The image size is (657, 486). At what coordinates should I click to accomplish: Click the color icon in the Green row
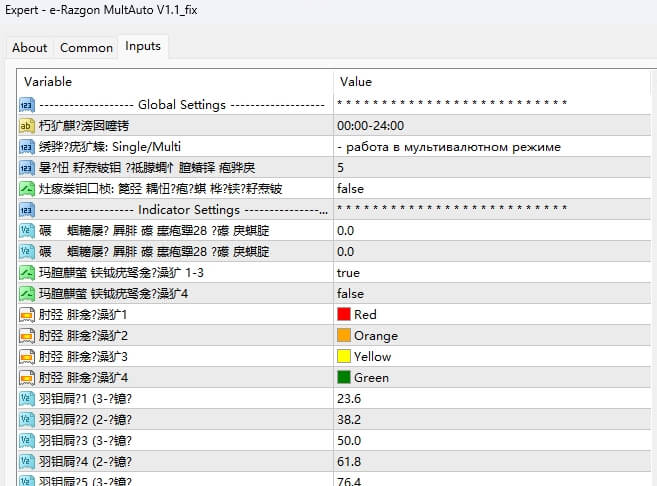pos(27,377)
